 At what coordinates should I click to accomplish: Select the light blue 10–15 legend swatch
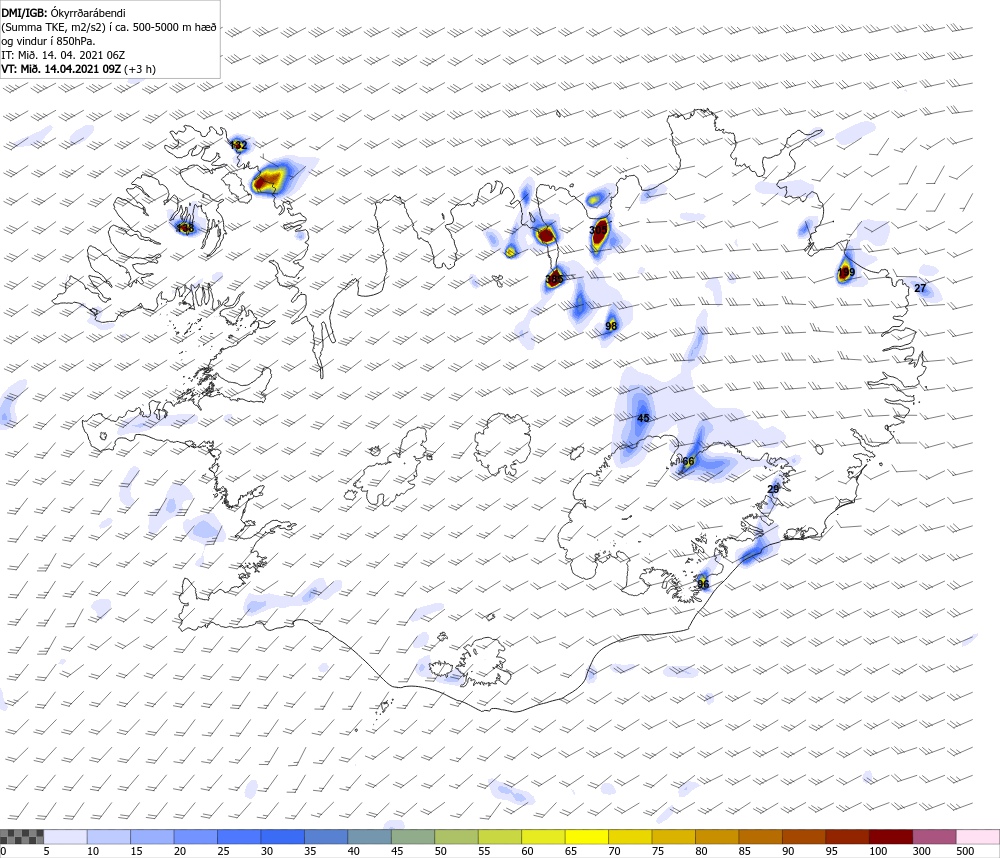(x=108, y=836)
